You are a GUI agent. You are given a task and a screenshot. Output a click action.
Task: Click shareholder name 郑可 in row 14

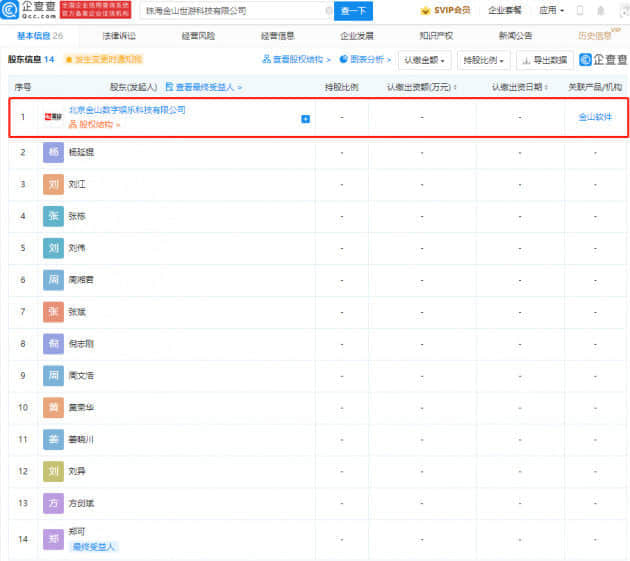pyautogui.click(x=77, y=532)
